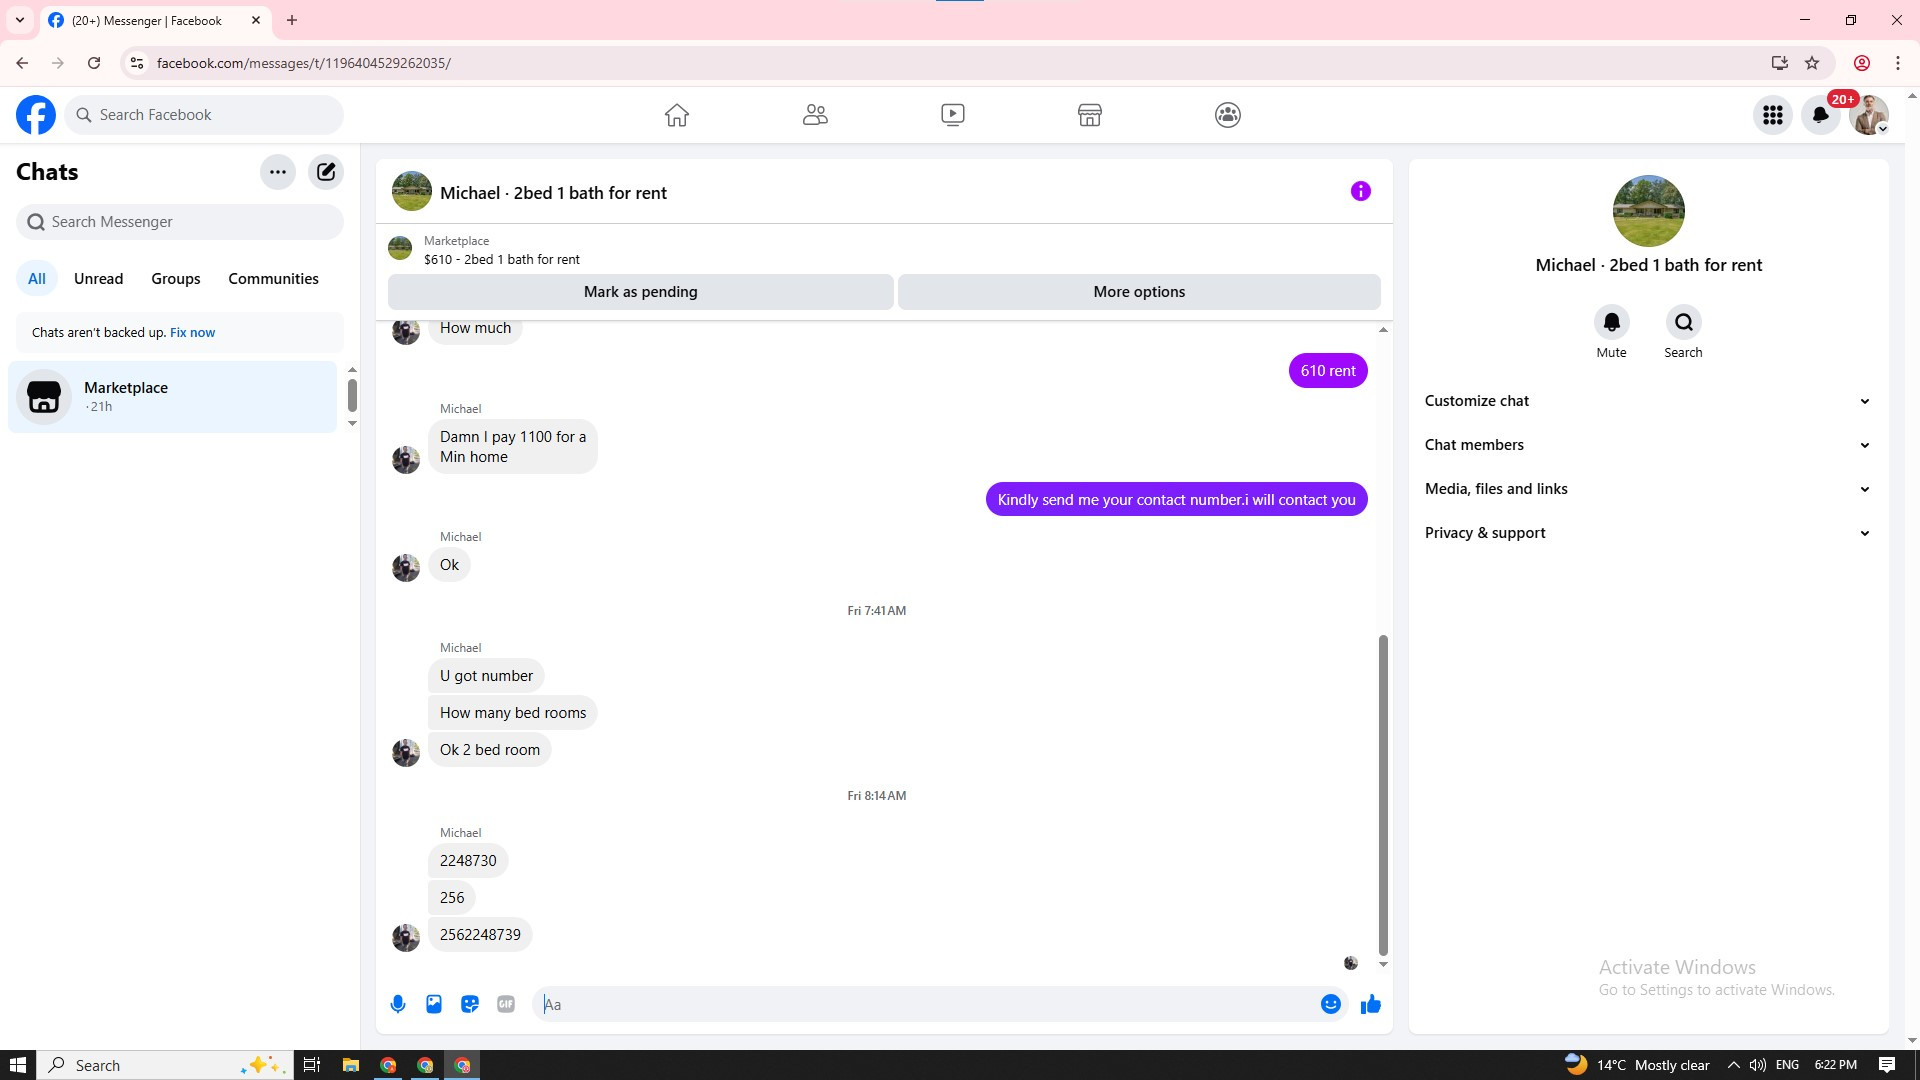Toggle conversation information panel icon
This screenshot has width=1920, height=1080.
[1360, 191]
